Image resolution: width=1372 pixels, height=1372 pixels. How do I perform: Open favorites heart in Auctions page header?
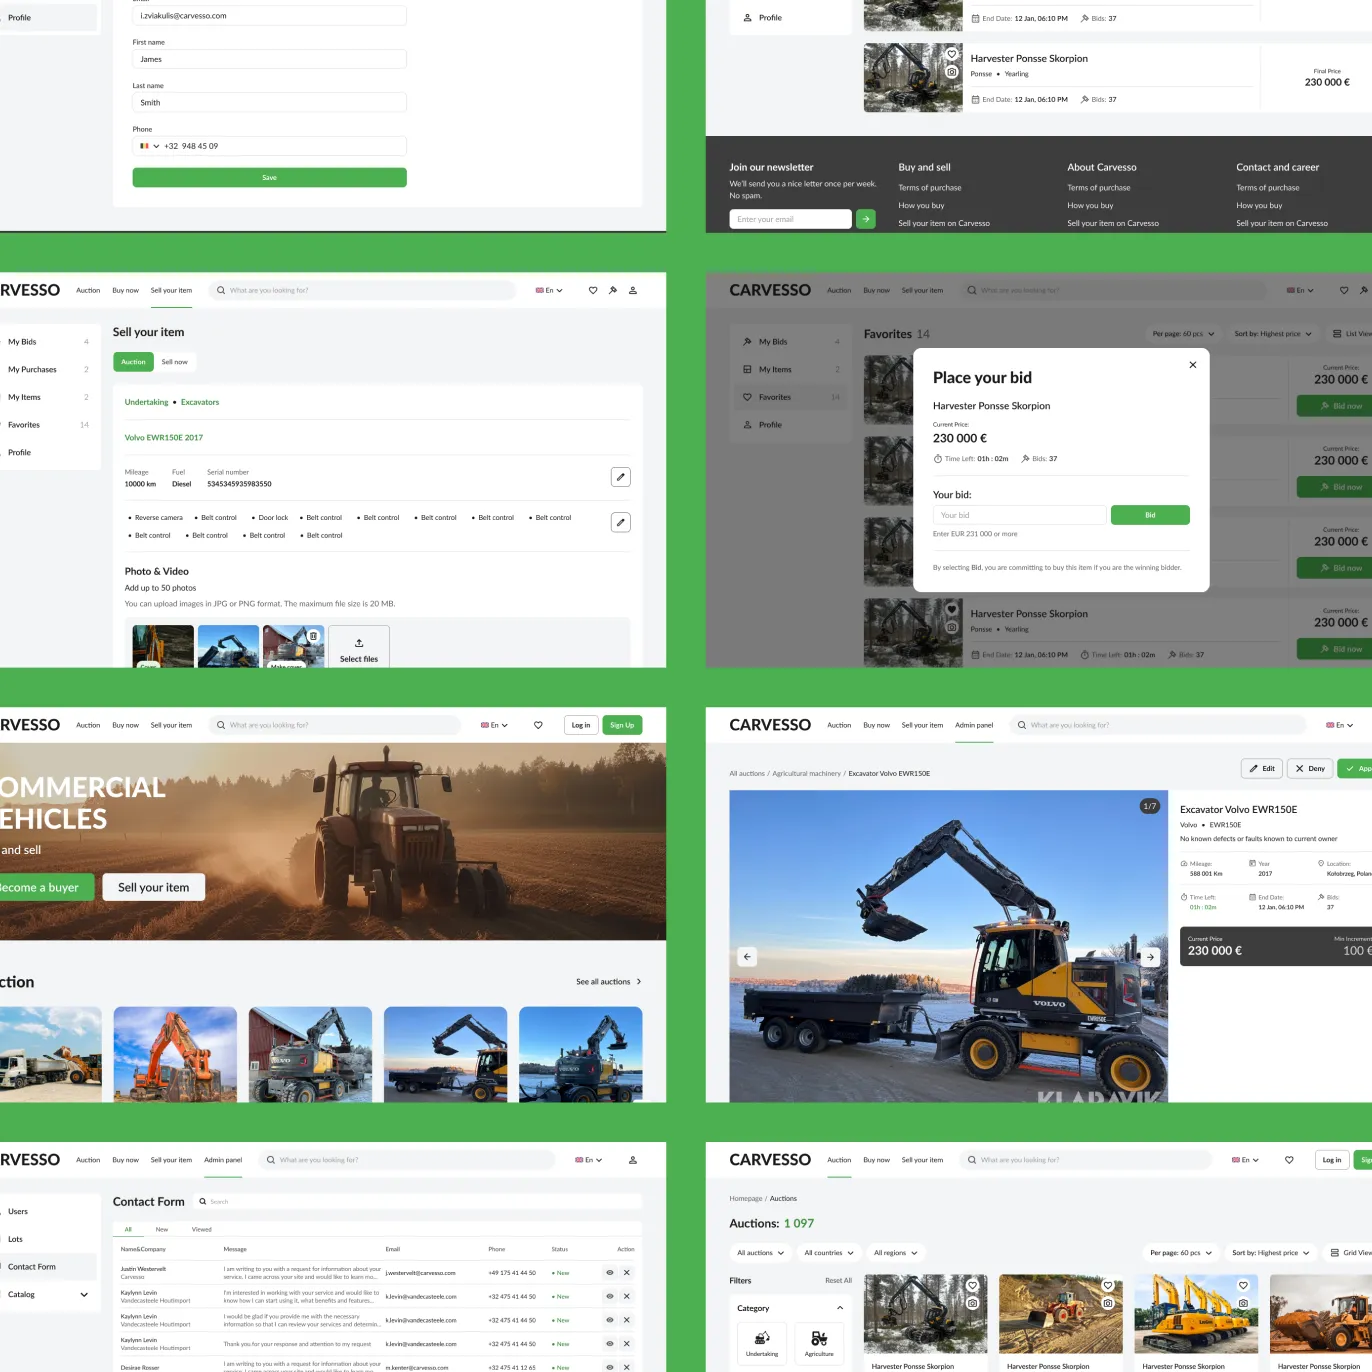pos(1289,1160)
